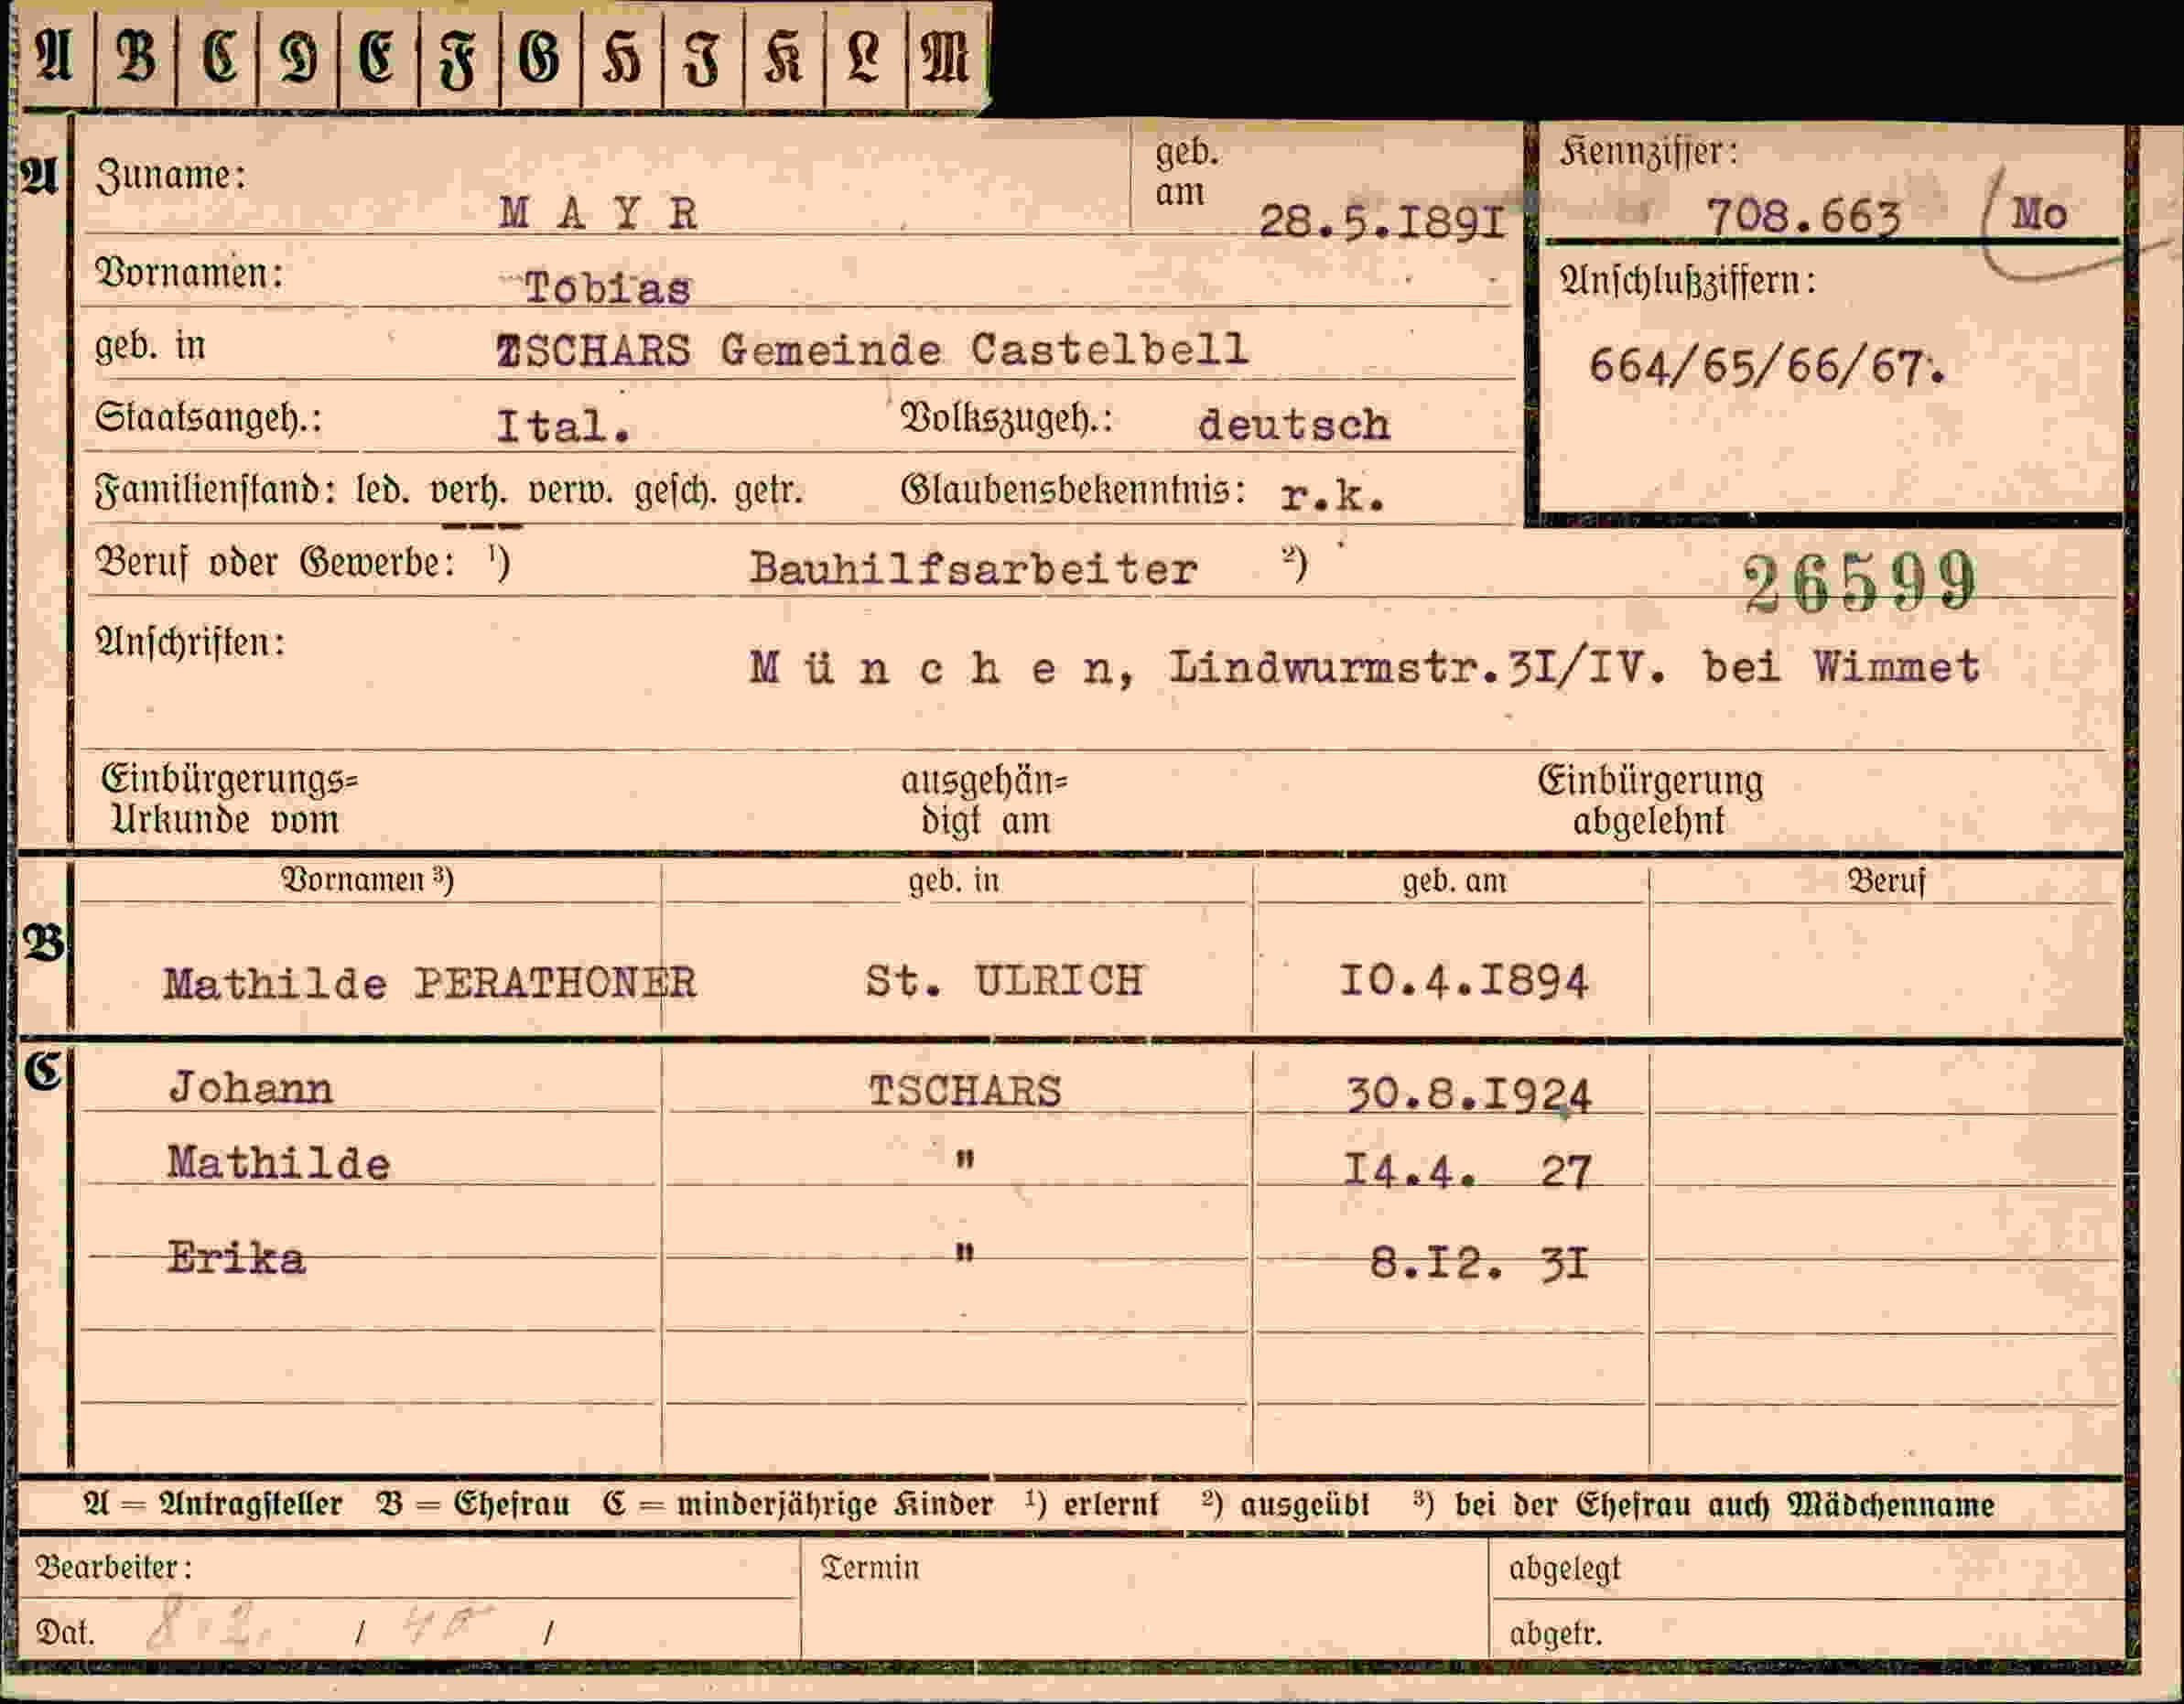Click the Einbürgerung abgelehnt label
This screenshot has height=1704, width=2184.
1650,800
